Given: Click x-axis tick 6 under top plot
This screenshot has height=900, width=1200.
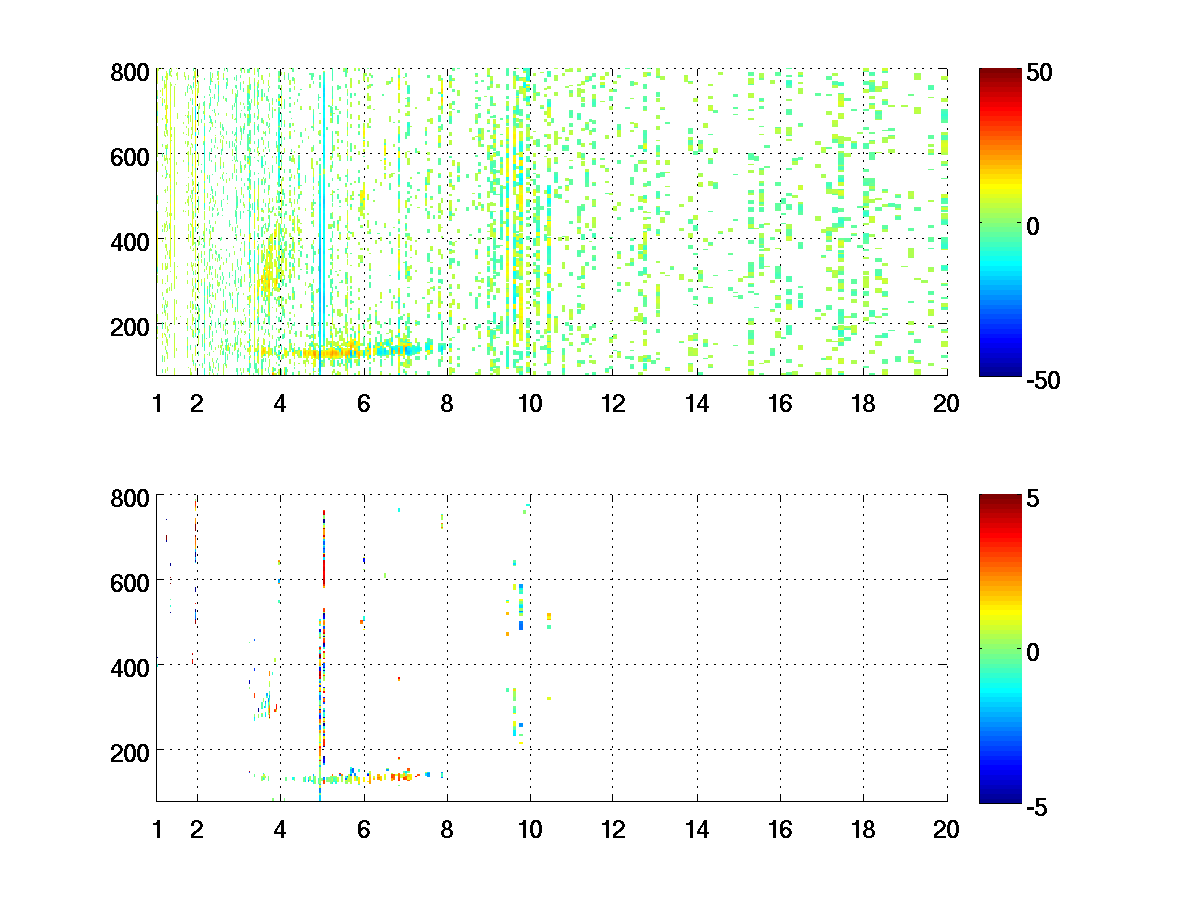Looking at the screenshot, I should [364, 404].
